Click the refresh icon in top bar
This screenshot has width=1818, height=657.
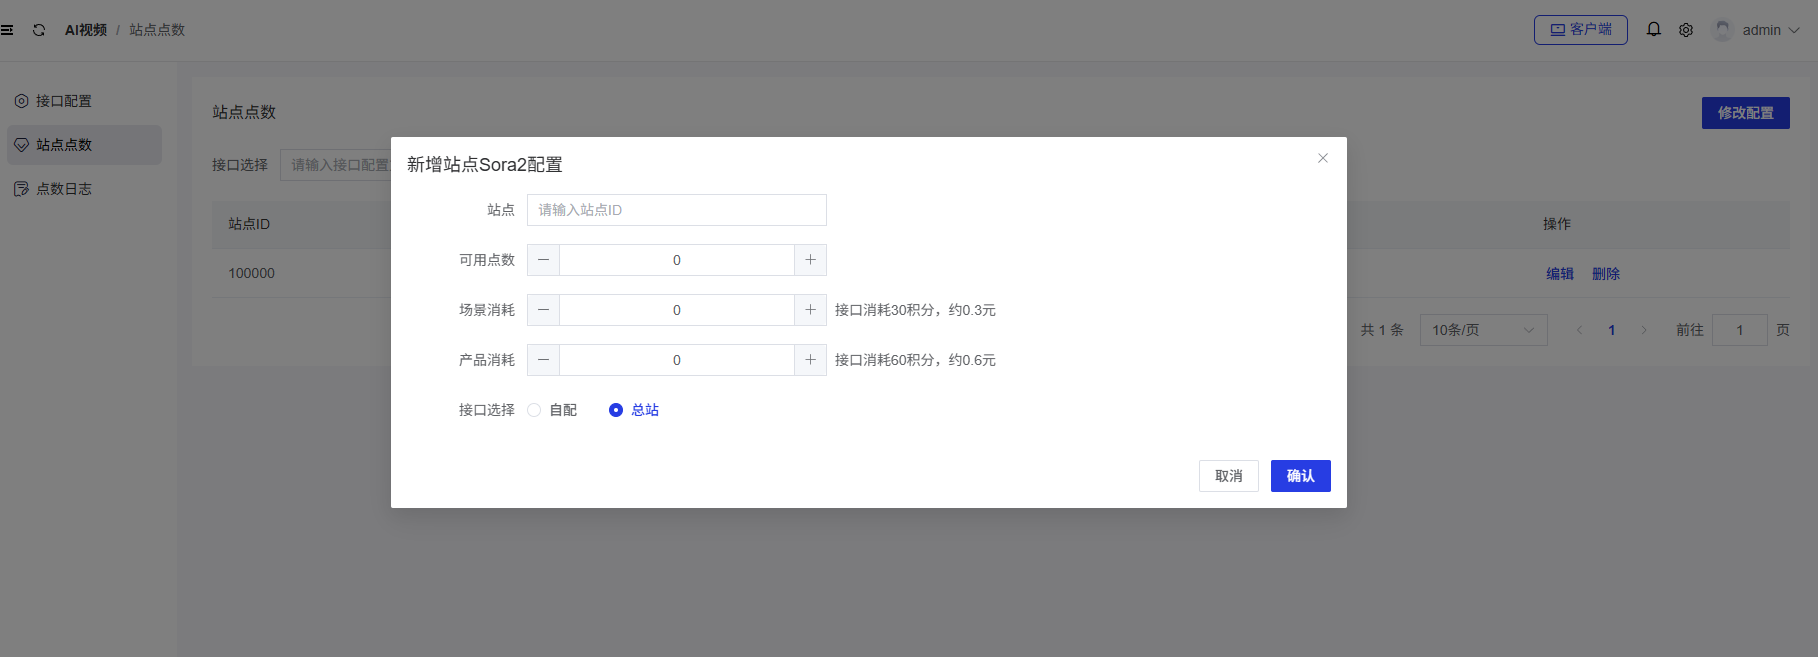click(39, 30)
